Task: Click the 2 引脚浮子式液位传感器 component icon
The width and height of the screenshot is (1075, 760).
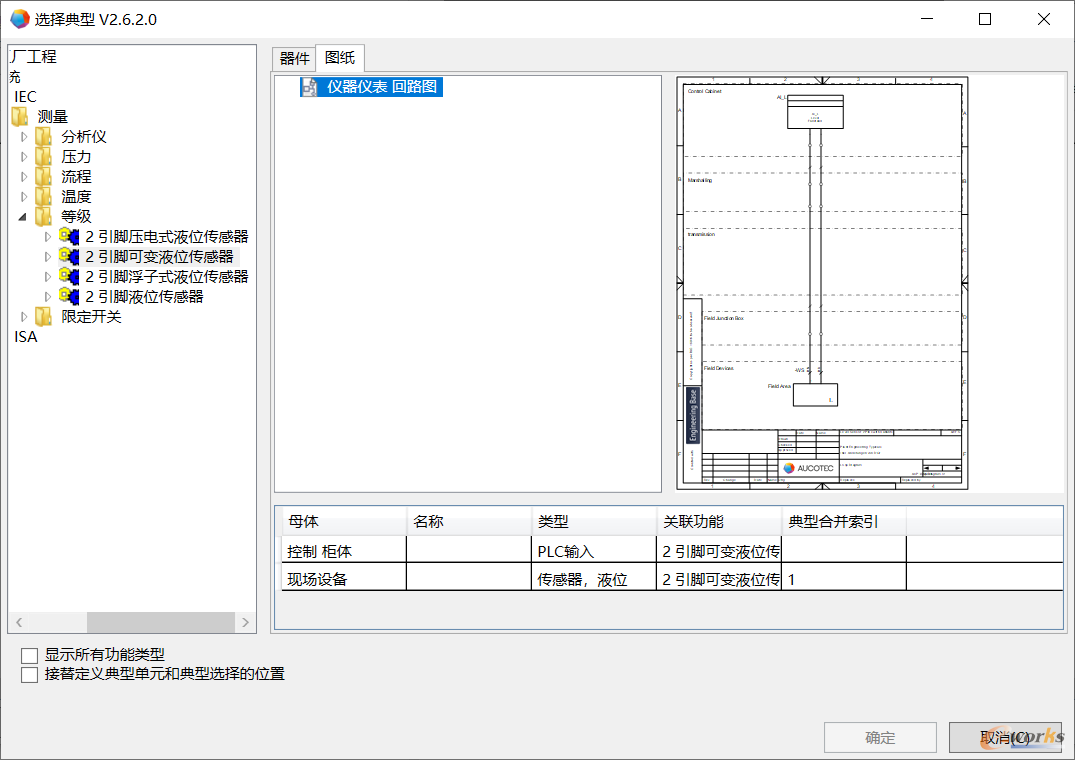Action: click(69, 277)
